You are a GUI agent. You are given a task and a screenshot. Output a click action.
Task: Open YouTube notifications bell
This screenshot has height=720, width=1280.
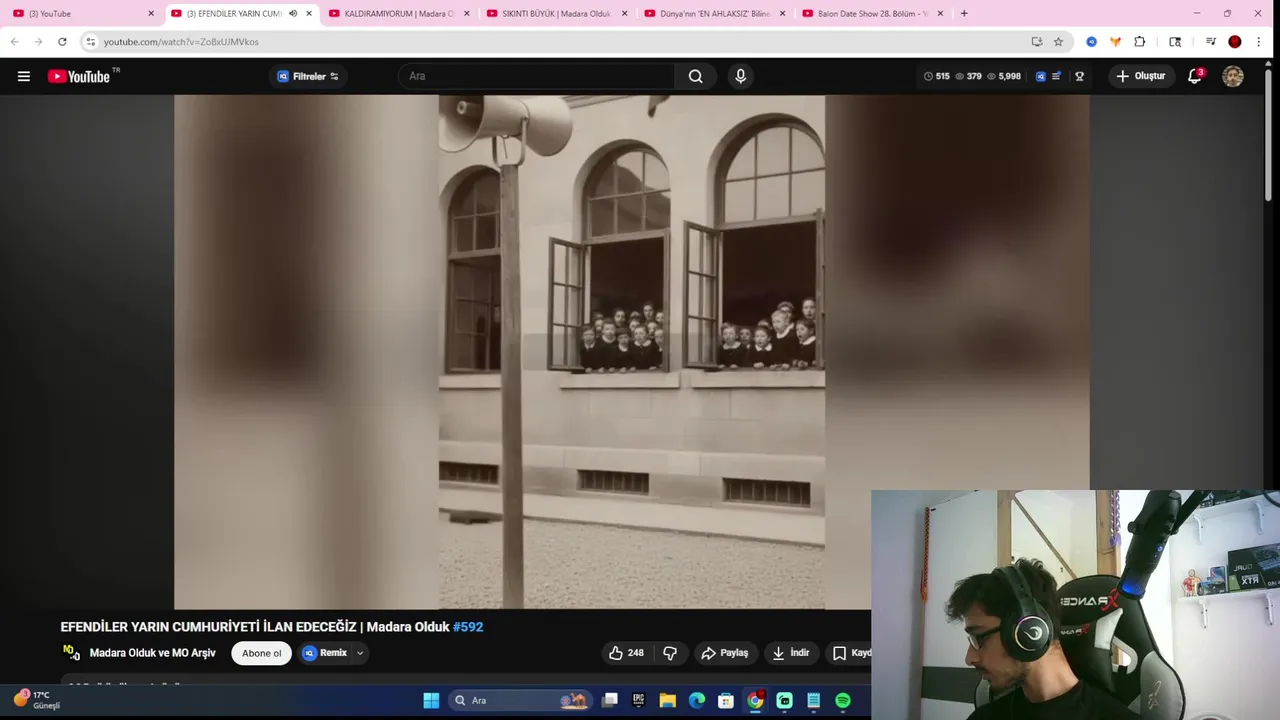click(x=1195, y=76)
